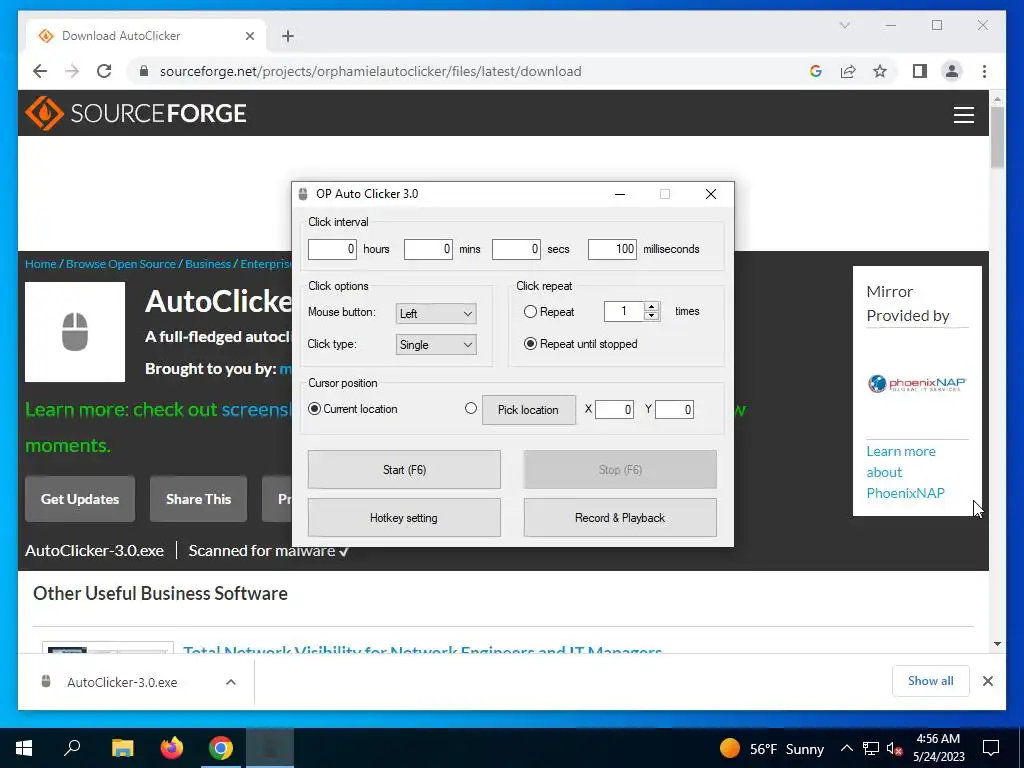
Task: Click the Start (F6) button
Action: [x=404, y=470]
